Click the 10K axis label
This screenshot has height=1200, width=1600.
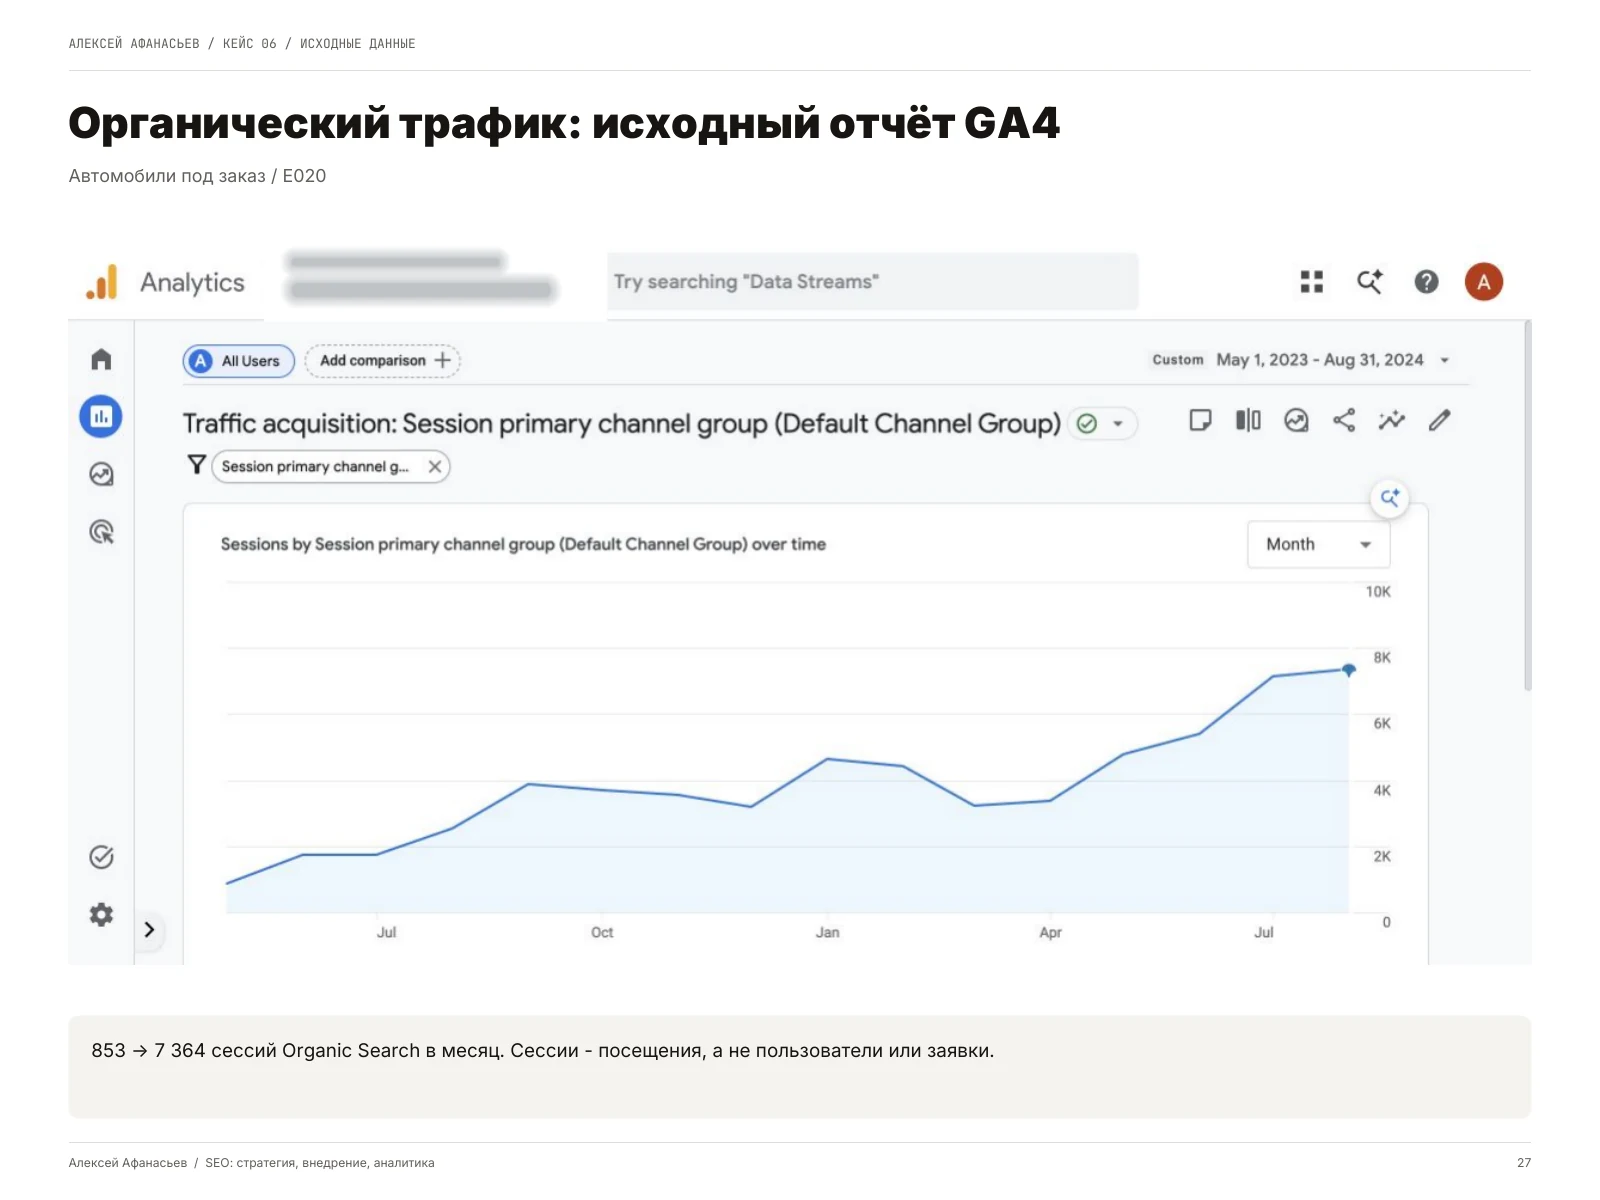(x=1378, y=592)
